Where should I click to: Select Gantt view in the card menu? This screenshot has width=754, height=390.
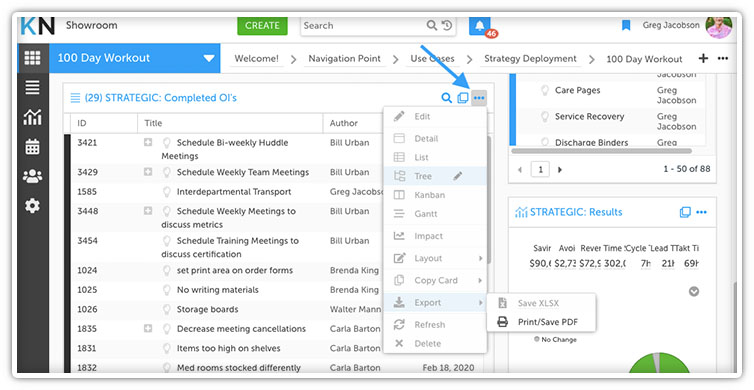[x=435, y=214]
